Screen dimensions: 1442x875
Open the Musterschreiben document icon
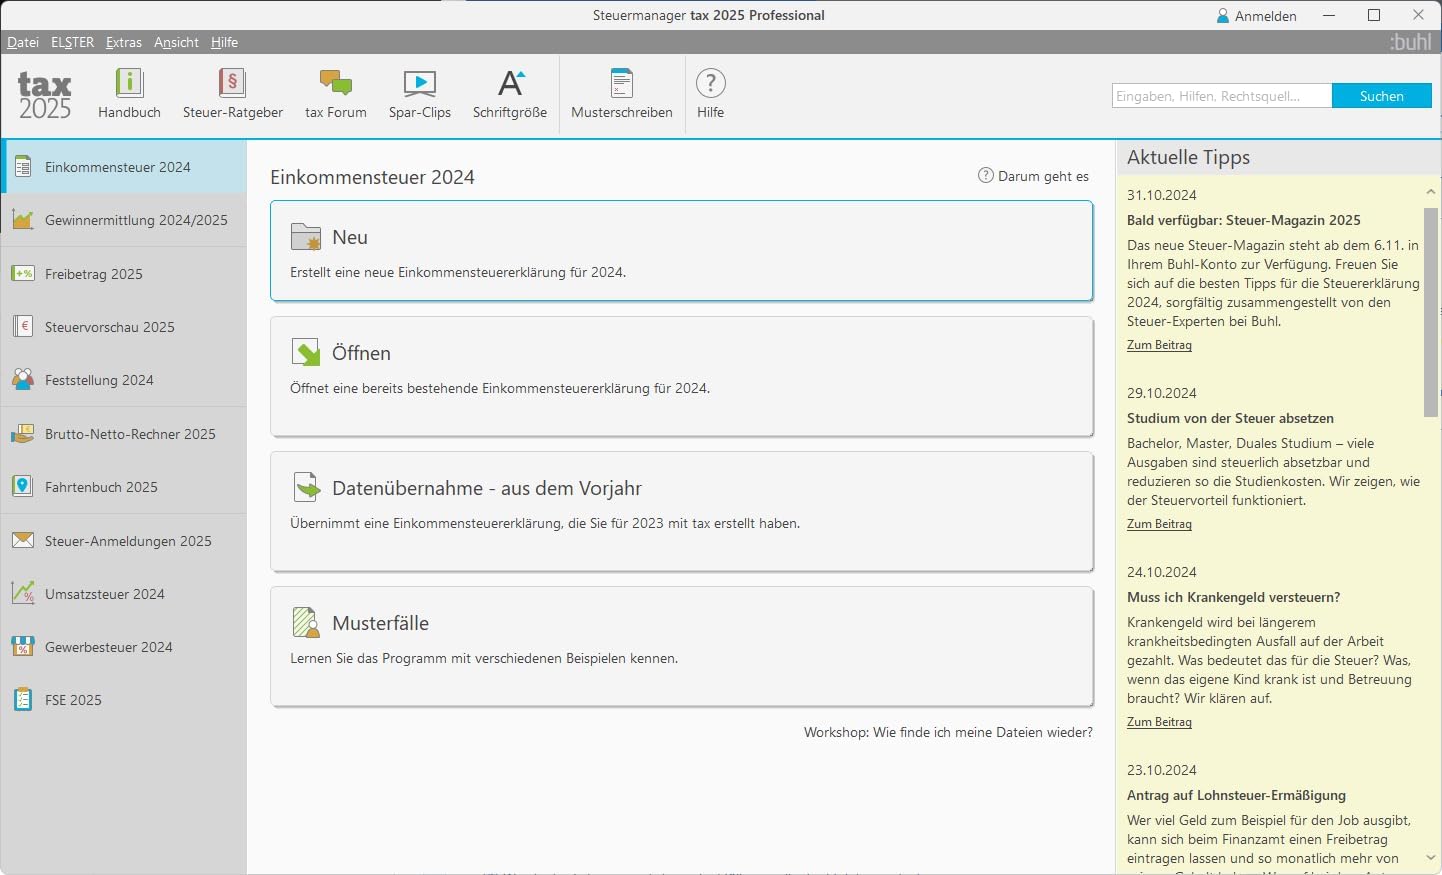coord(622,82)
